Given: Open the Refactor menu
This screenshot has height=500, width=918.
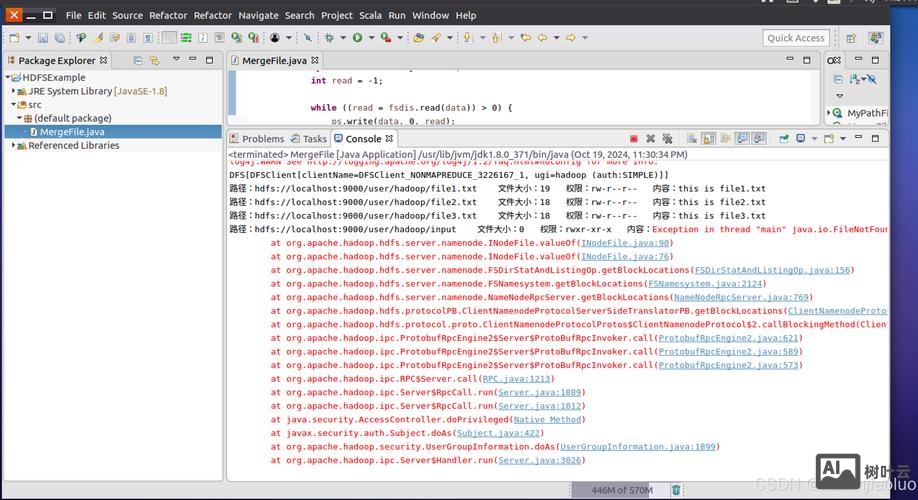Looking at the screenshot, I should (167, 15).
